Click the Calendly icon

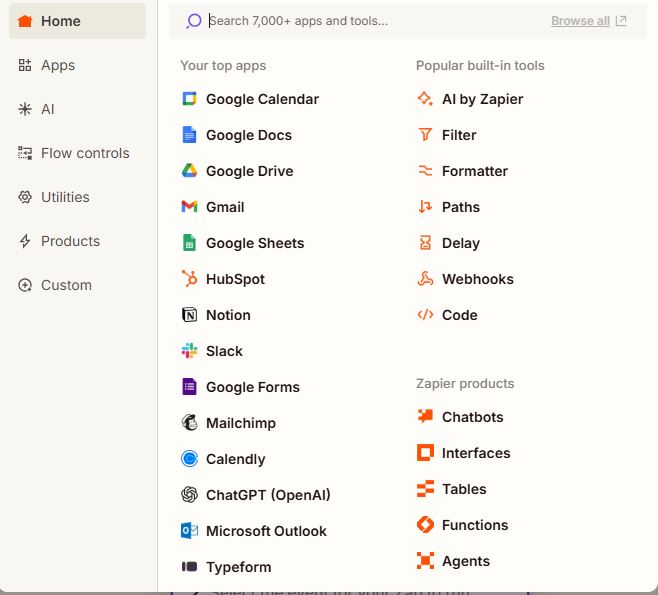(x=189, y=459)
